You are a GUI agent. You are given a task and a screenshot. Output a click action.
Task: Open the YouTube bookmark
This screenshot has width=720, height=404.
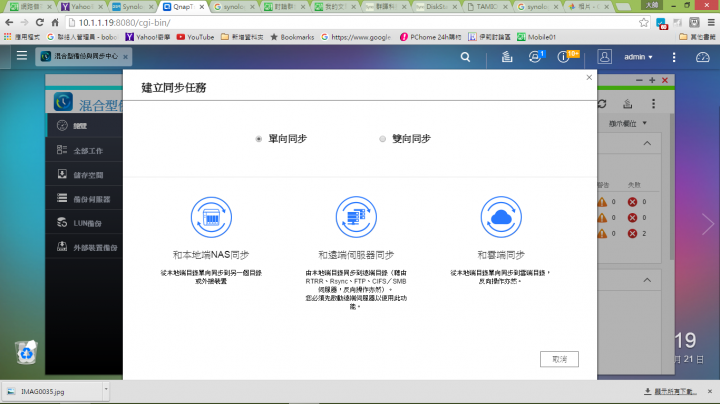click(196, 37)
